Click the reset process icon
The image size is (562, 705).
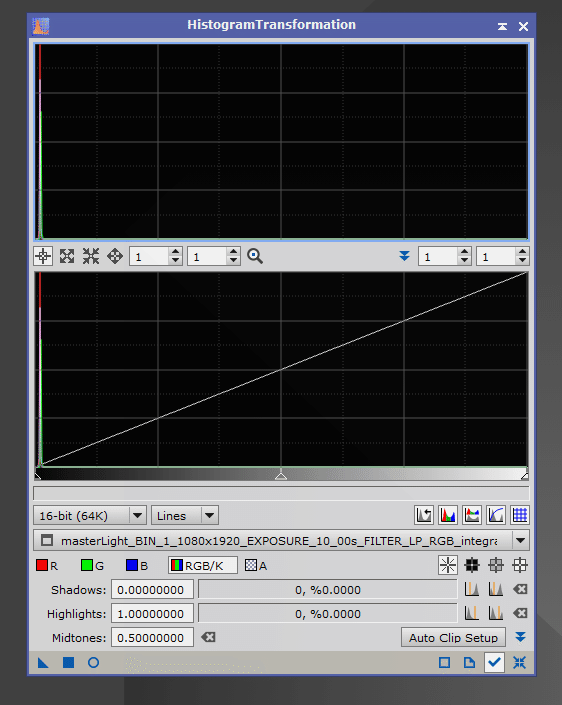coord(519,662)
